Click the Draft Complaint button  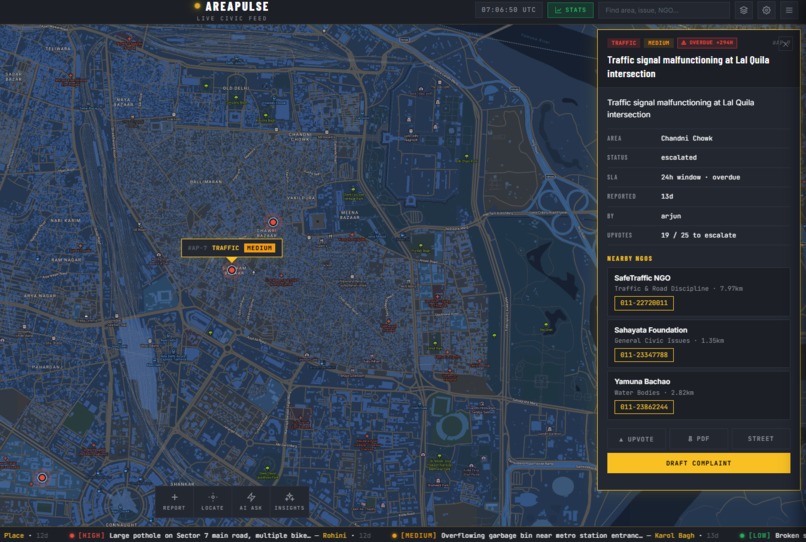point(699,463)
